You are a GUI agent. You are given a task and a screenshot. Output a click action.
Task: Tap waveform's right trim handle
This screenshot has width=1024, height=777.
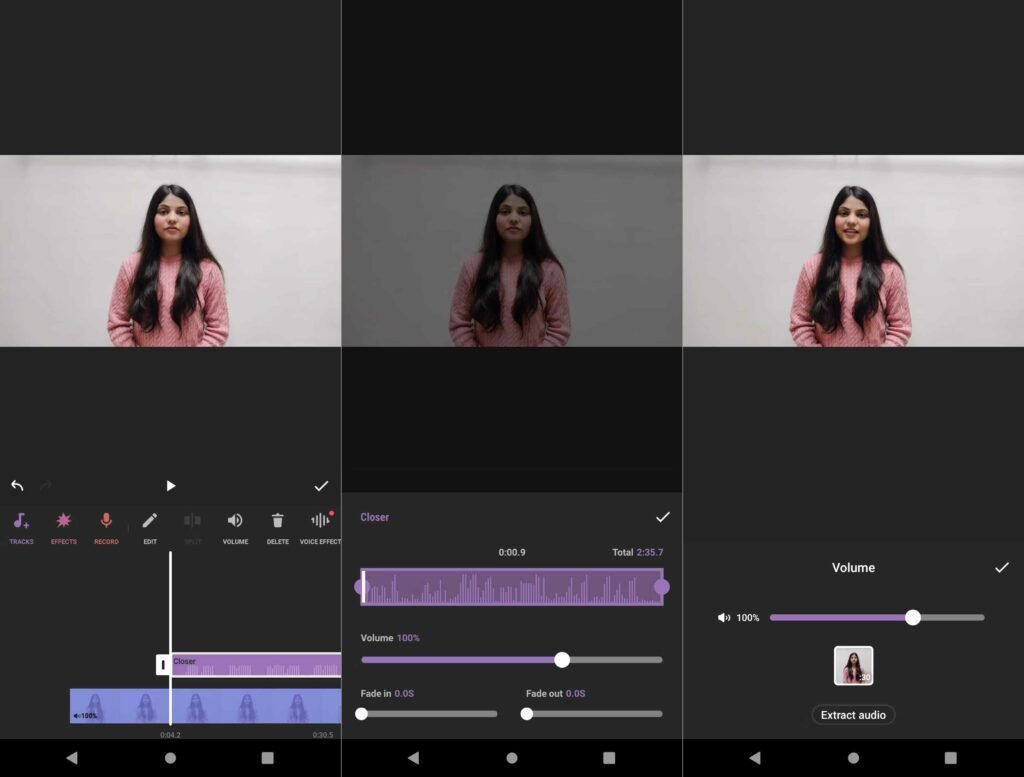tap(662, 587)
